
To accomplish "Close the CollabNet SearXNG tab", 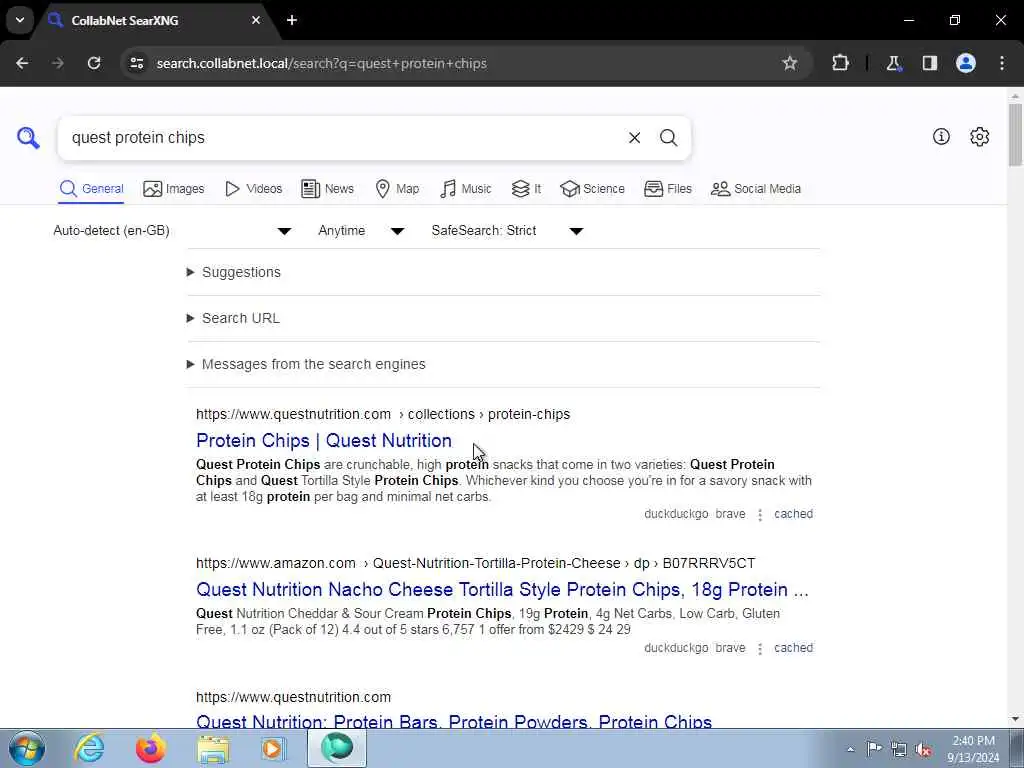I will pos(255,20).
